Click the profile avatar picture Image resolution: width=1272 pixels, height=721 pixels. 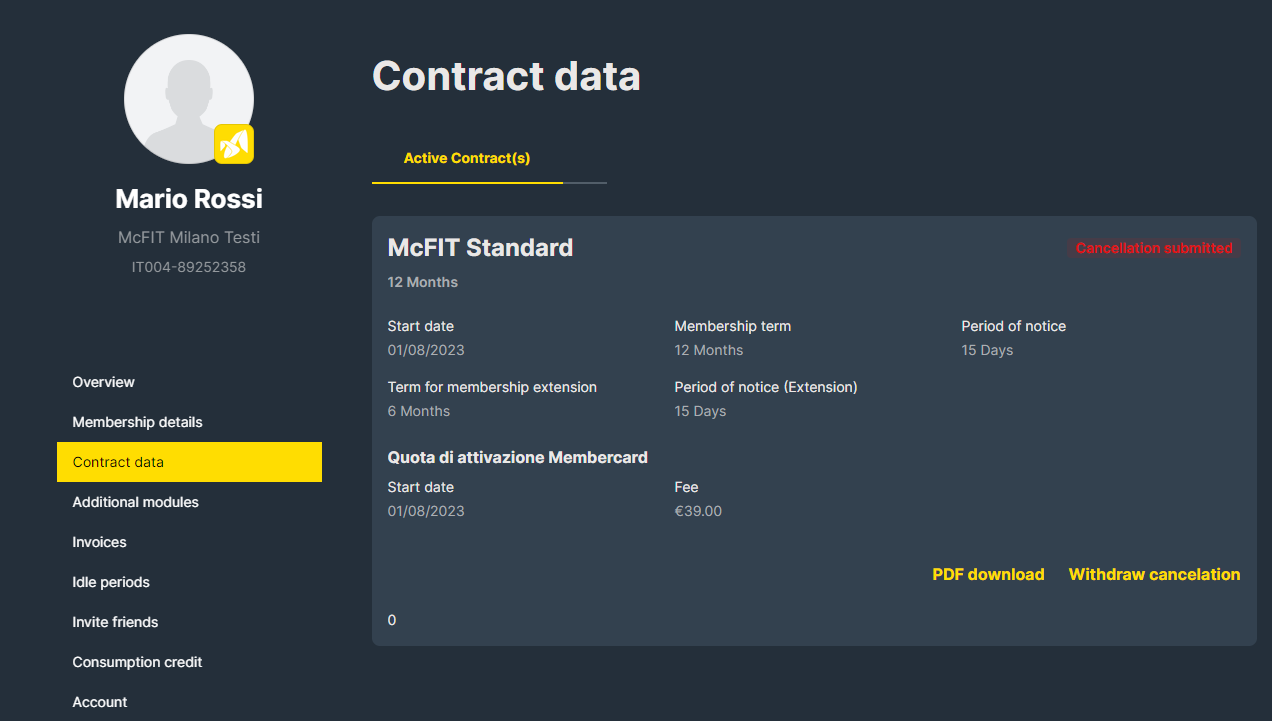(x=189, y=99)
